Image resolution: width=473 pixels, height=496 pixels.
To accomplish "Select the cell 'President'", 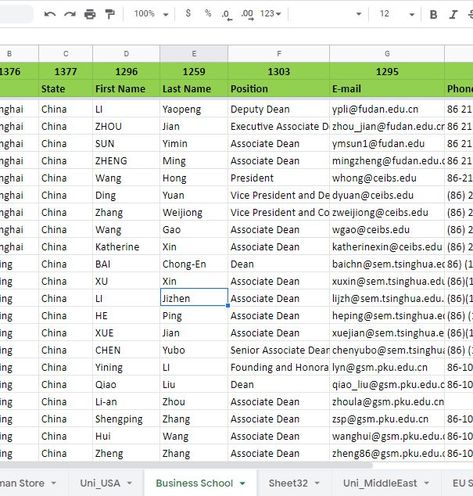I will [x=279, y=178].
